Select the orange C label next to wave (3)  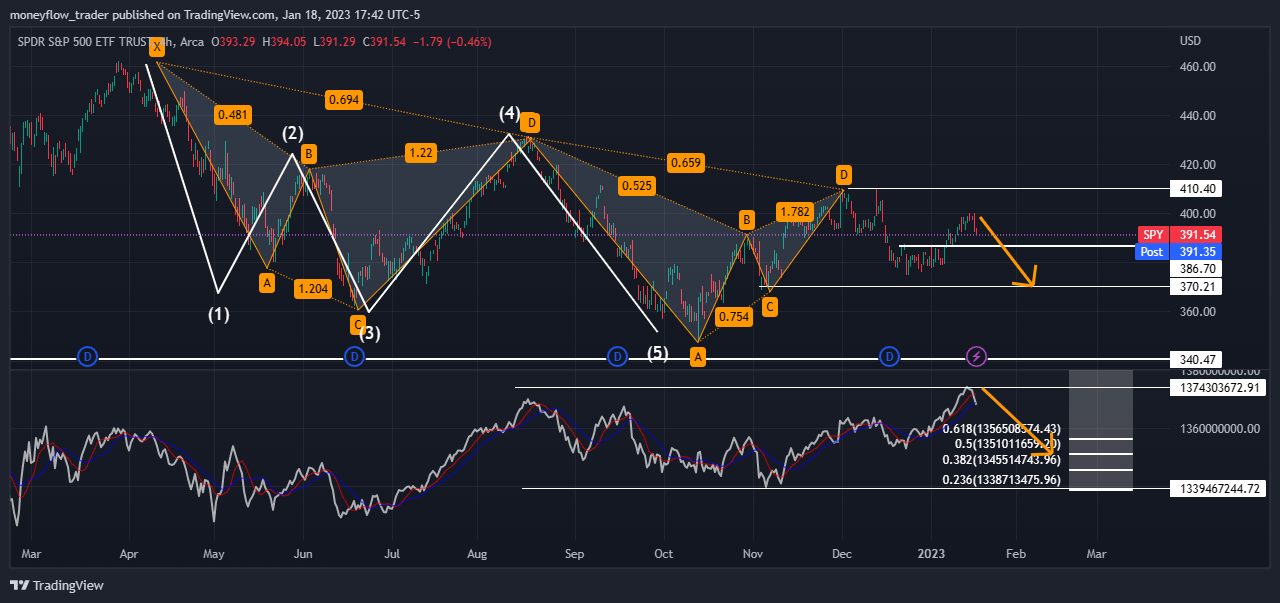pos(358,324)
